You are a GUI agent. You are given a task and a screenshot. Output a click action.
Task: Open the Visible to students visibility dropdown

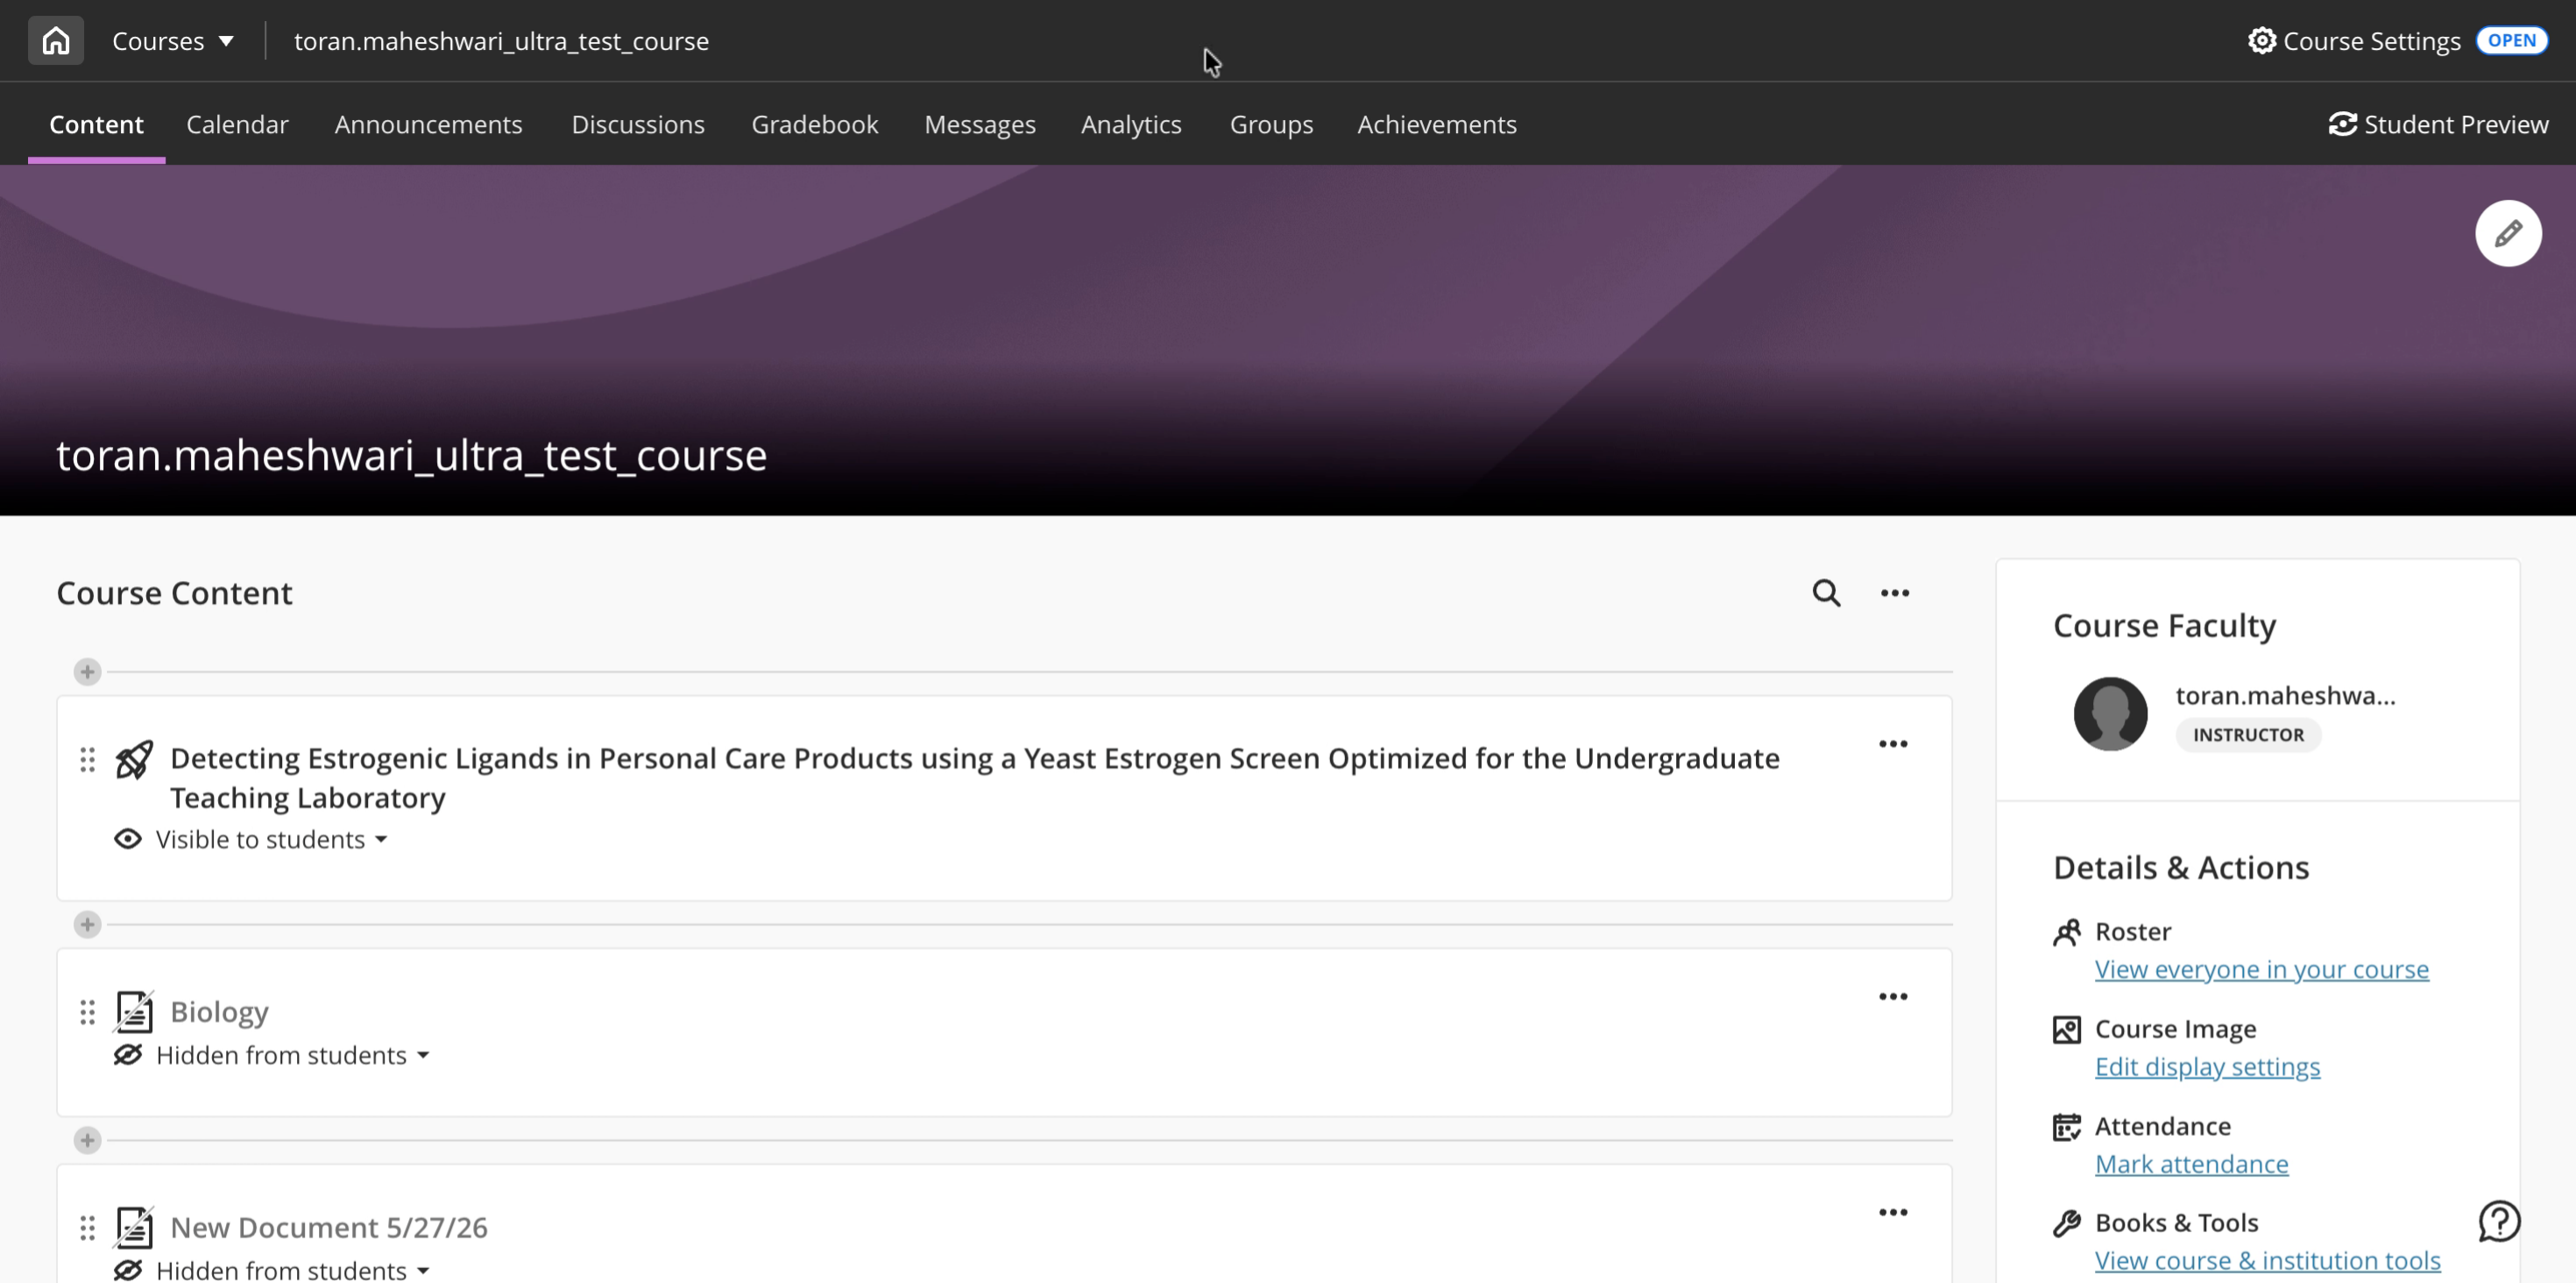point(271,839)
